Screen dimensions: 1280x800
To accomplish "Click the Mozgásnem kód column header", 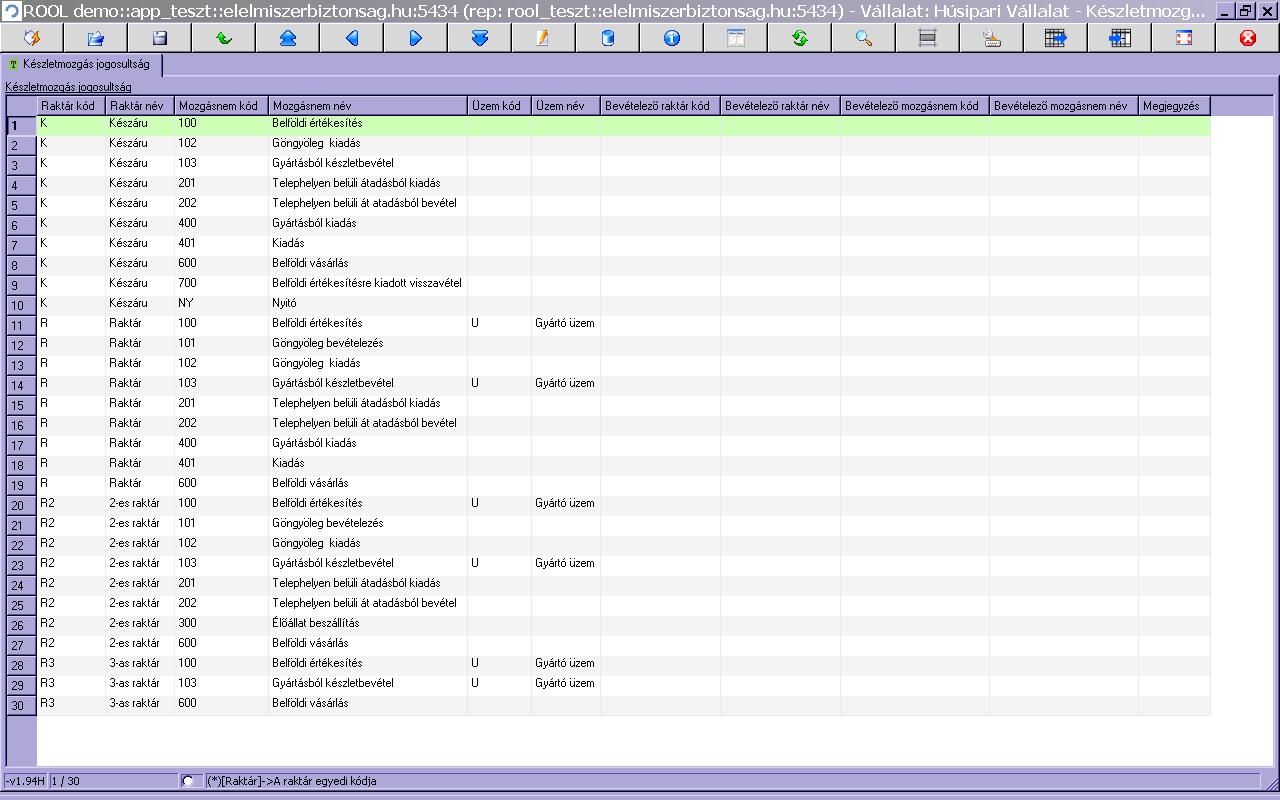I will coord(222,106).
